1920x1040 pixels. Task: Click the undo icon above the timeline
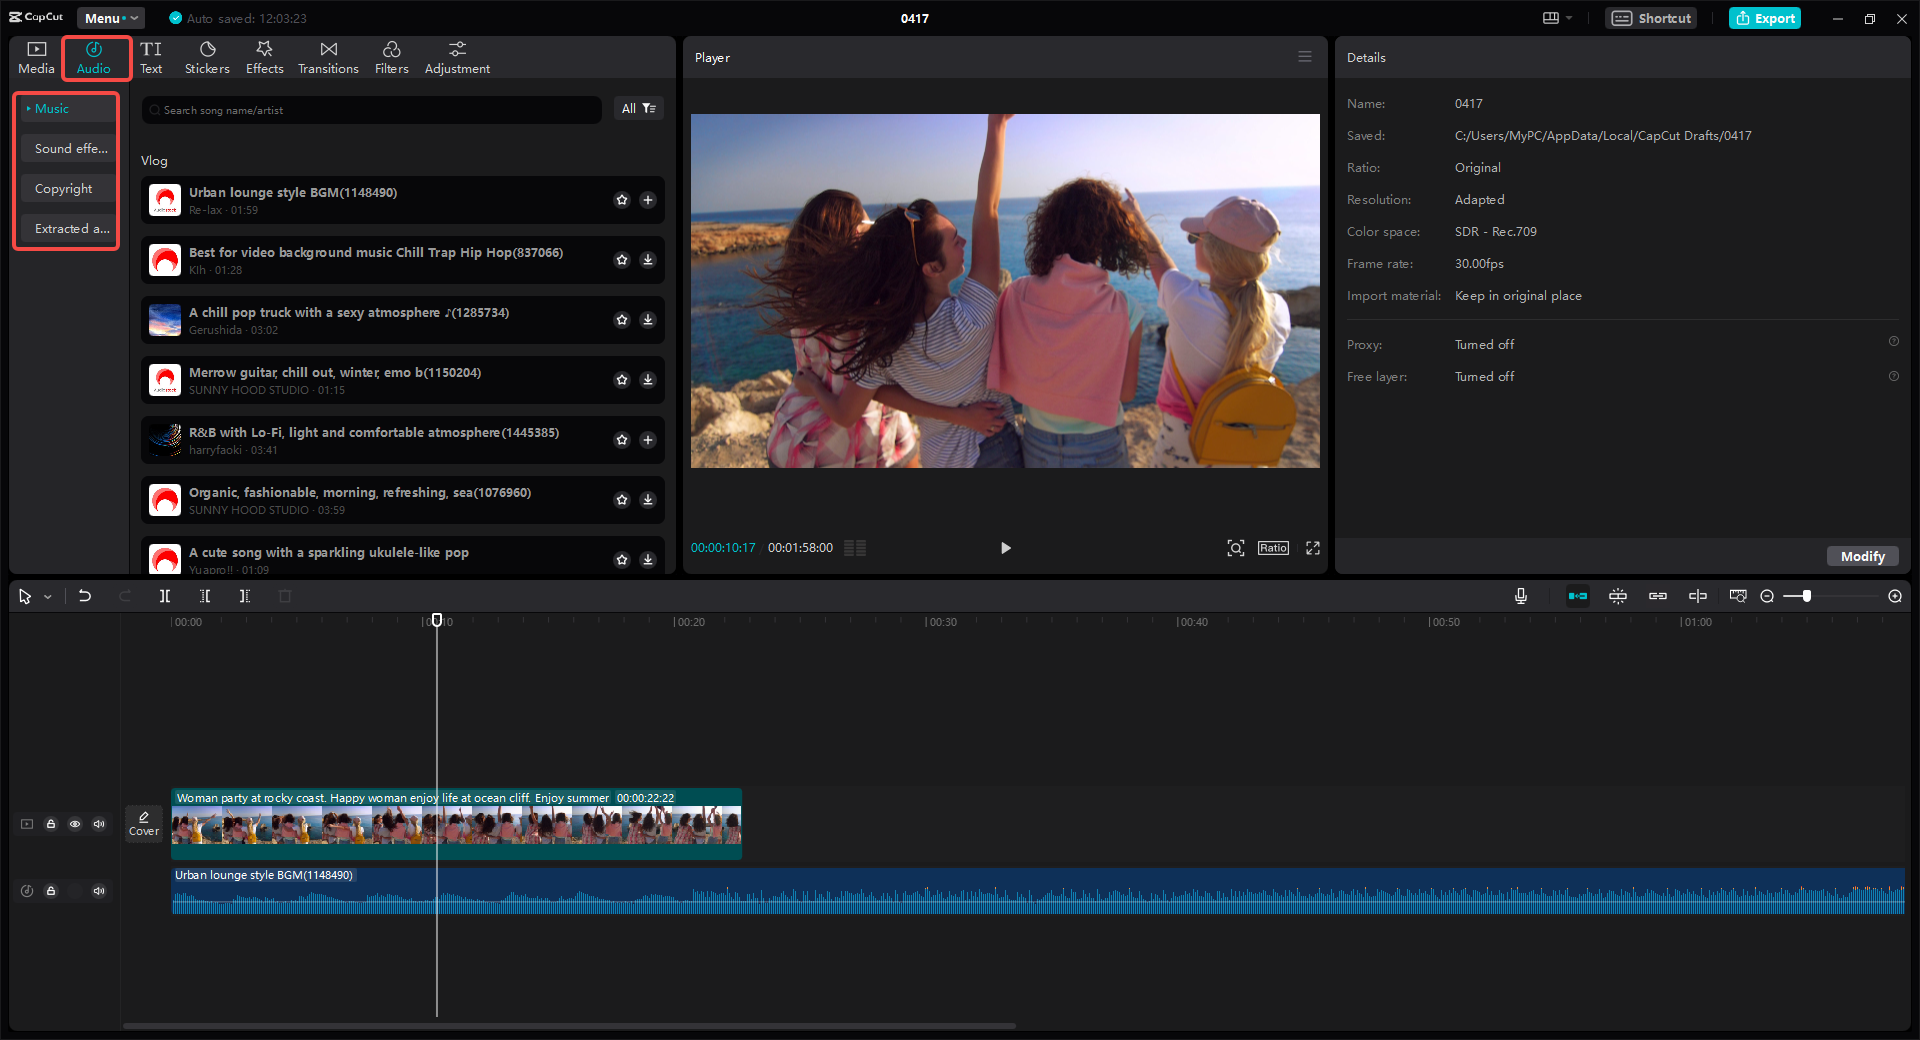[x=85, y=596]
